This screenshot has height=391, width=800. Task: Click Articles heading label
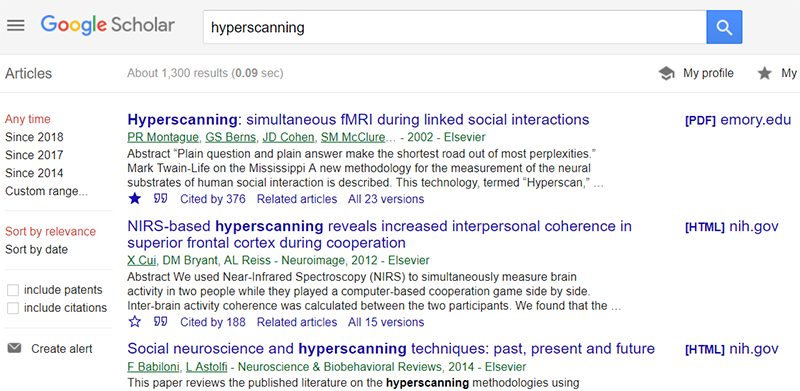[x=29, y=74]
